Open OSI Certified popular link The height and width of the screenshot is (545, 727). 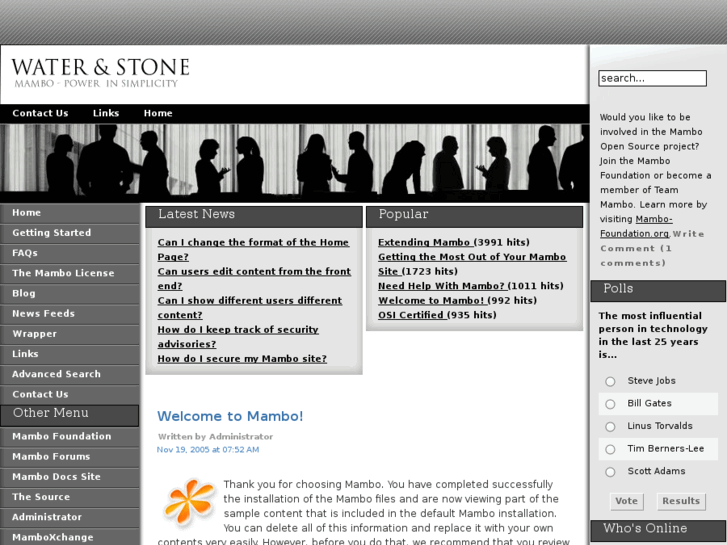pyautogui.click(x=410, y=315)
